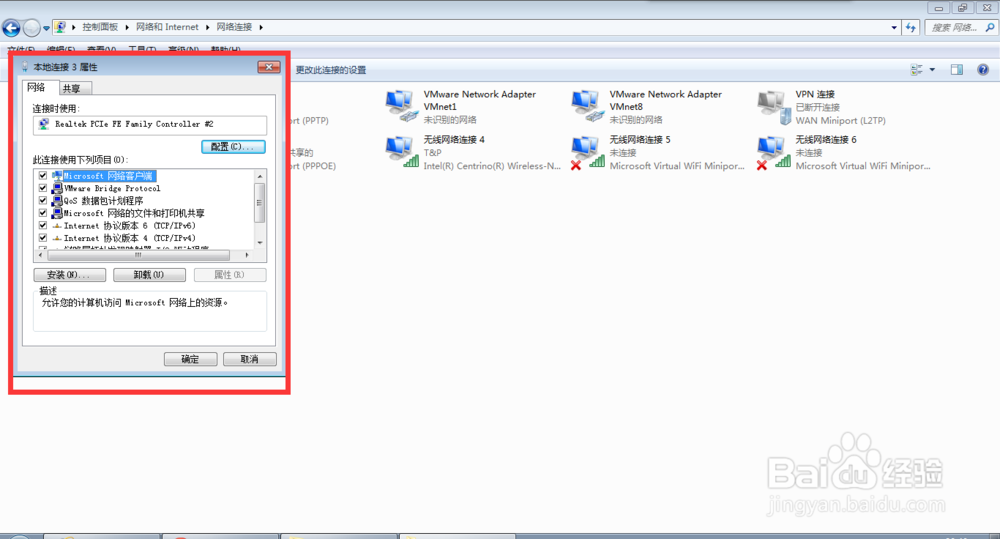Switch to the 网络 tab
The height and width of the screenshot is (539, 1000).
(x=36, y=87)
